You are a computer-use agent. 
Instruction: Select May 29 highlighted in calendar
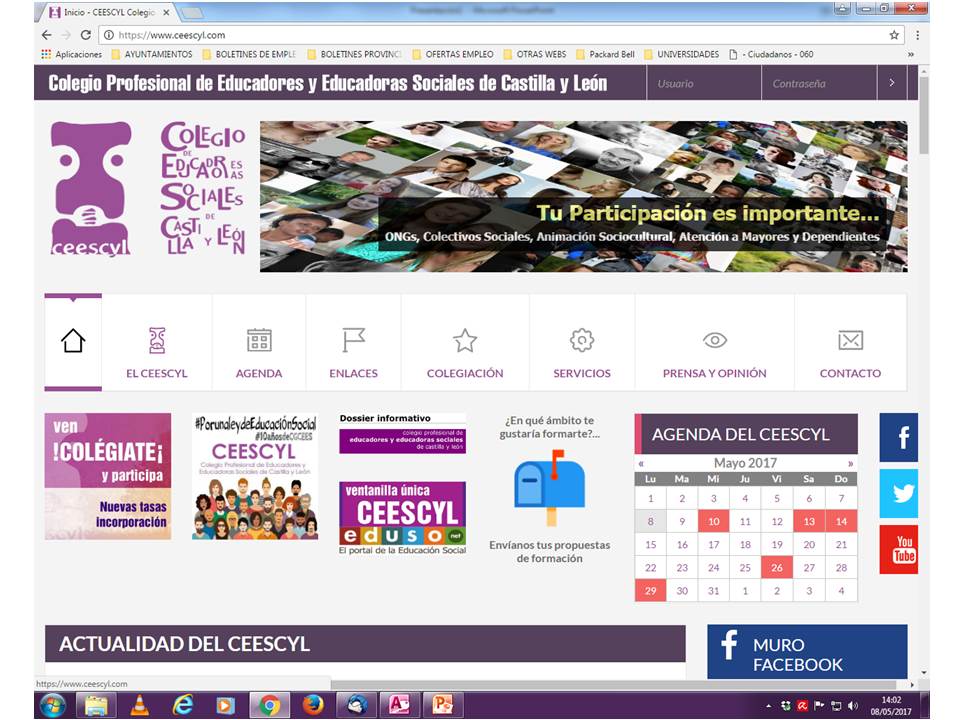pos(650,591)
